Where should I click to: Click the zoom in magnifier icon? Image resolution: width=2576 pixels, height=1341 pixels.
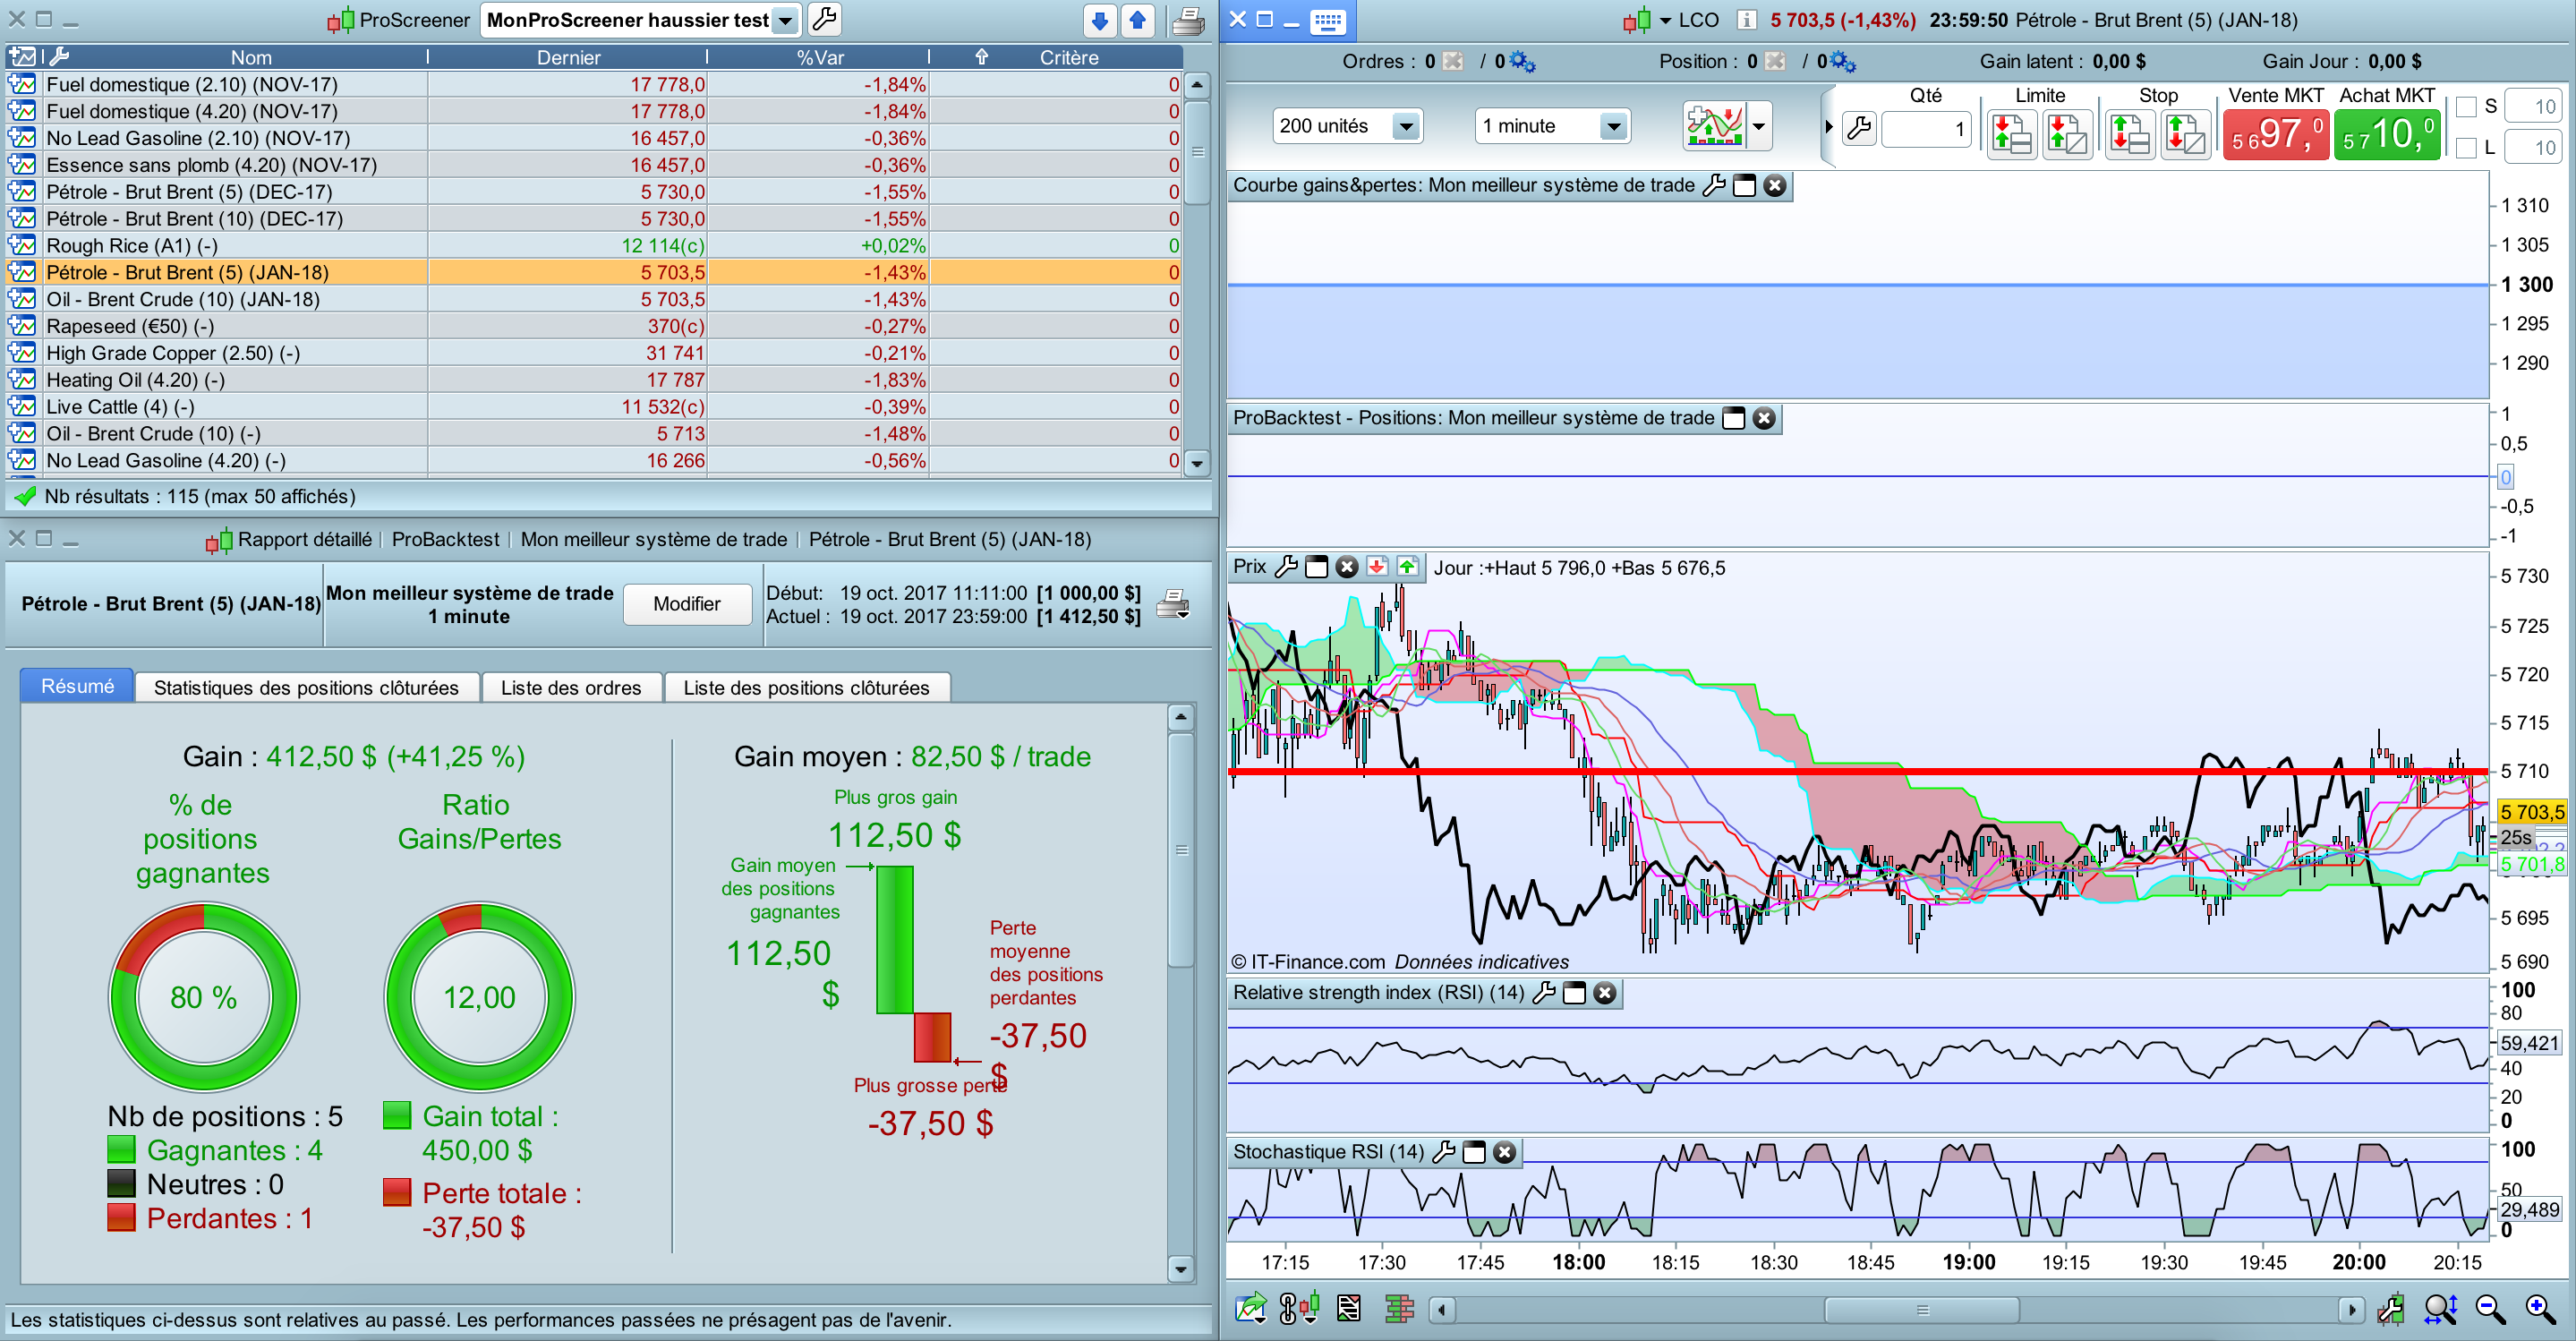tap(2539, 1308)
